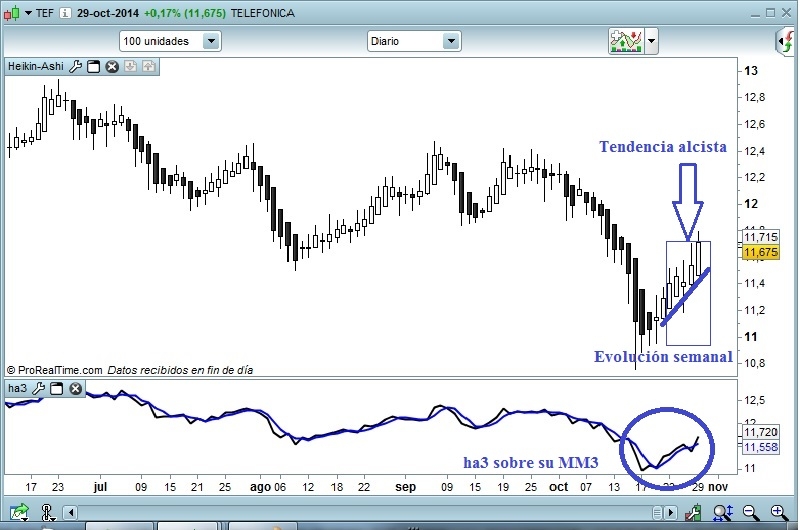This screenshot has width=800, height=530.
Task: Click the yellow 11,675 price label
Action: (x=761, y=252)
